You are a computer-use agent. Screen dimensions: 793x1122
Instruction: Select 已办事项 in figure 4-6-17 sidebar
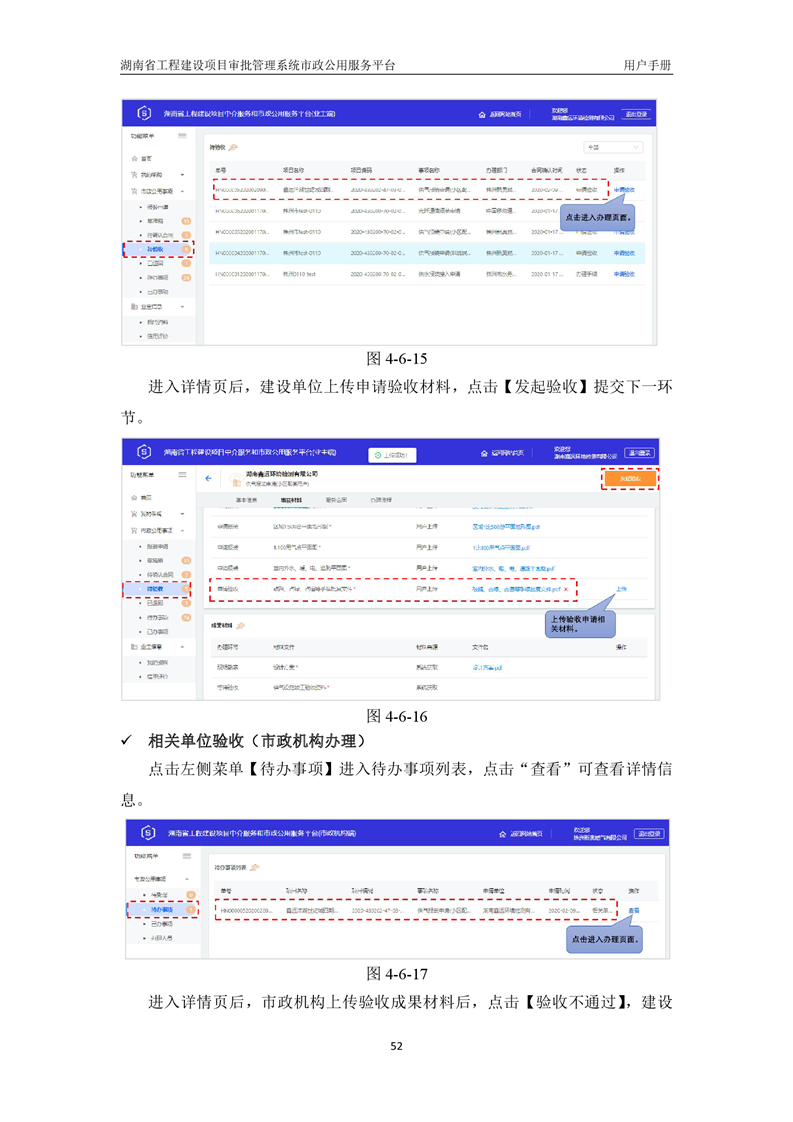coord(162,924)
